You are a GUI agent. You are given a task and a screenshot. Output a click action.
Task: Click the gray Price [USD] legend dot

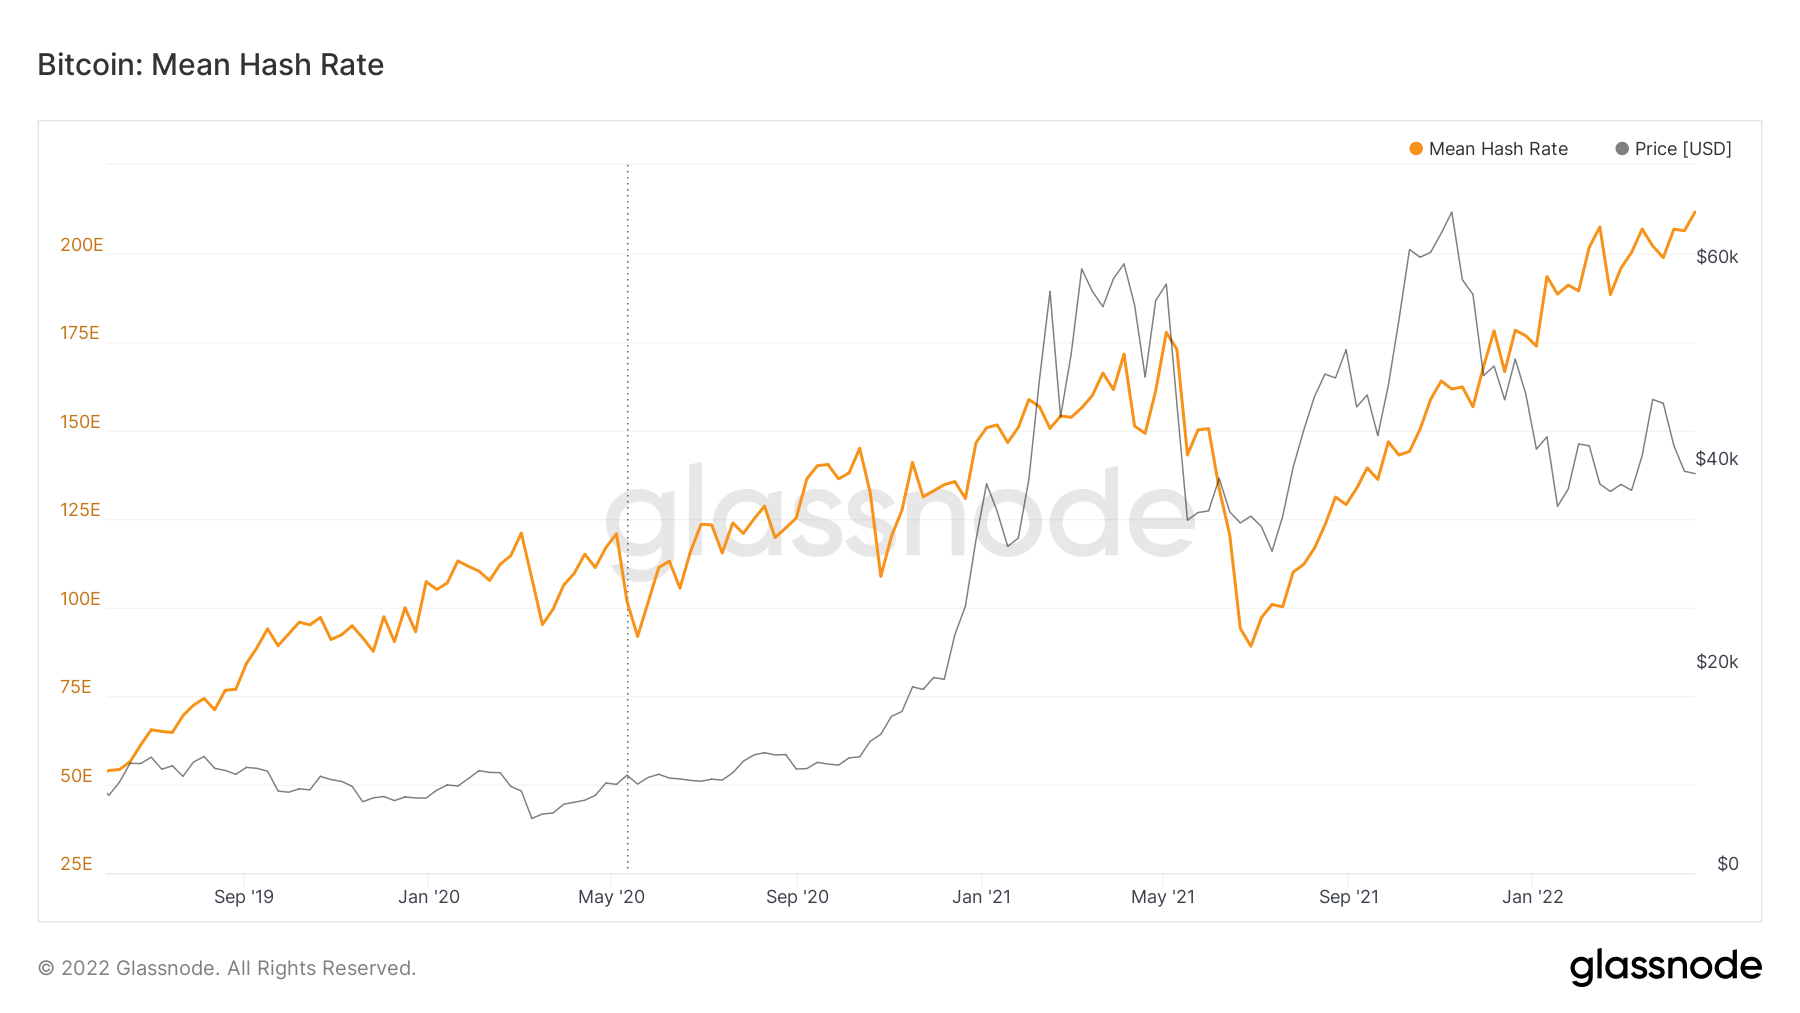click(x=1621, y=149)
